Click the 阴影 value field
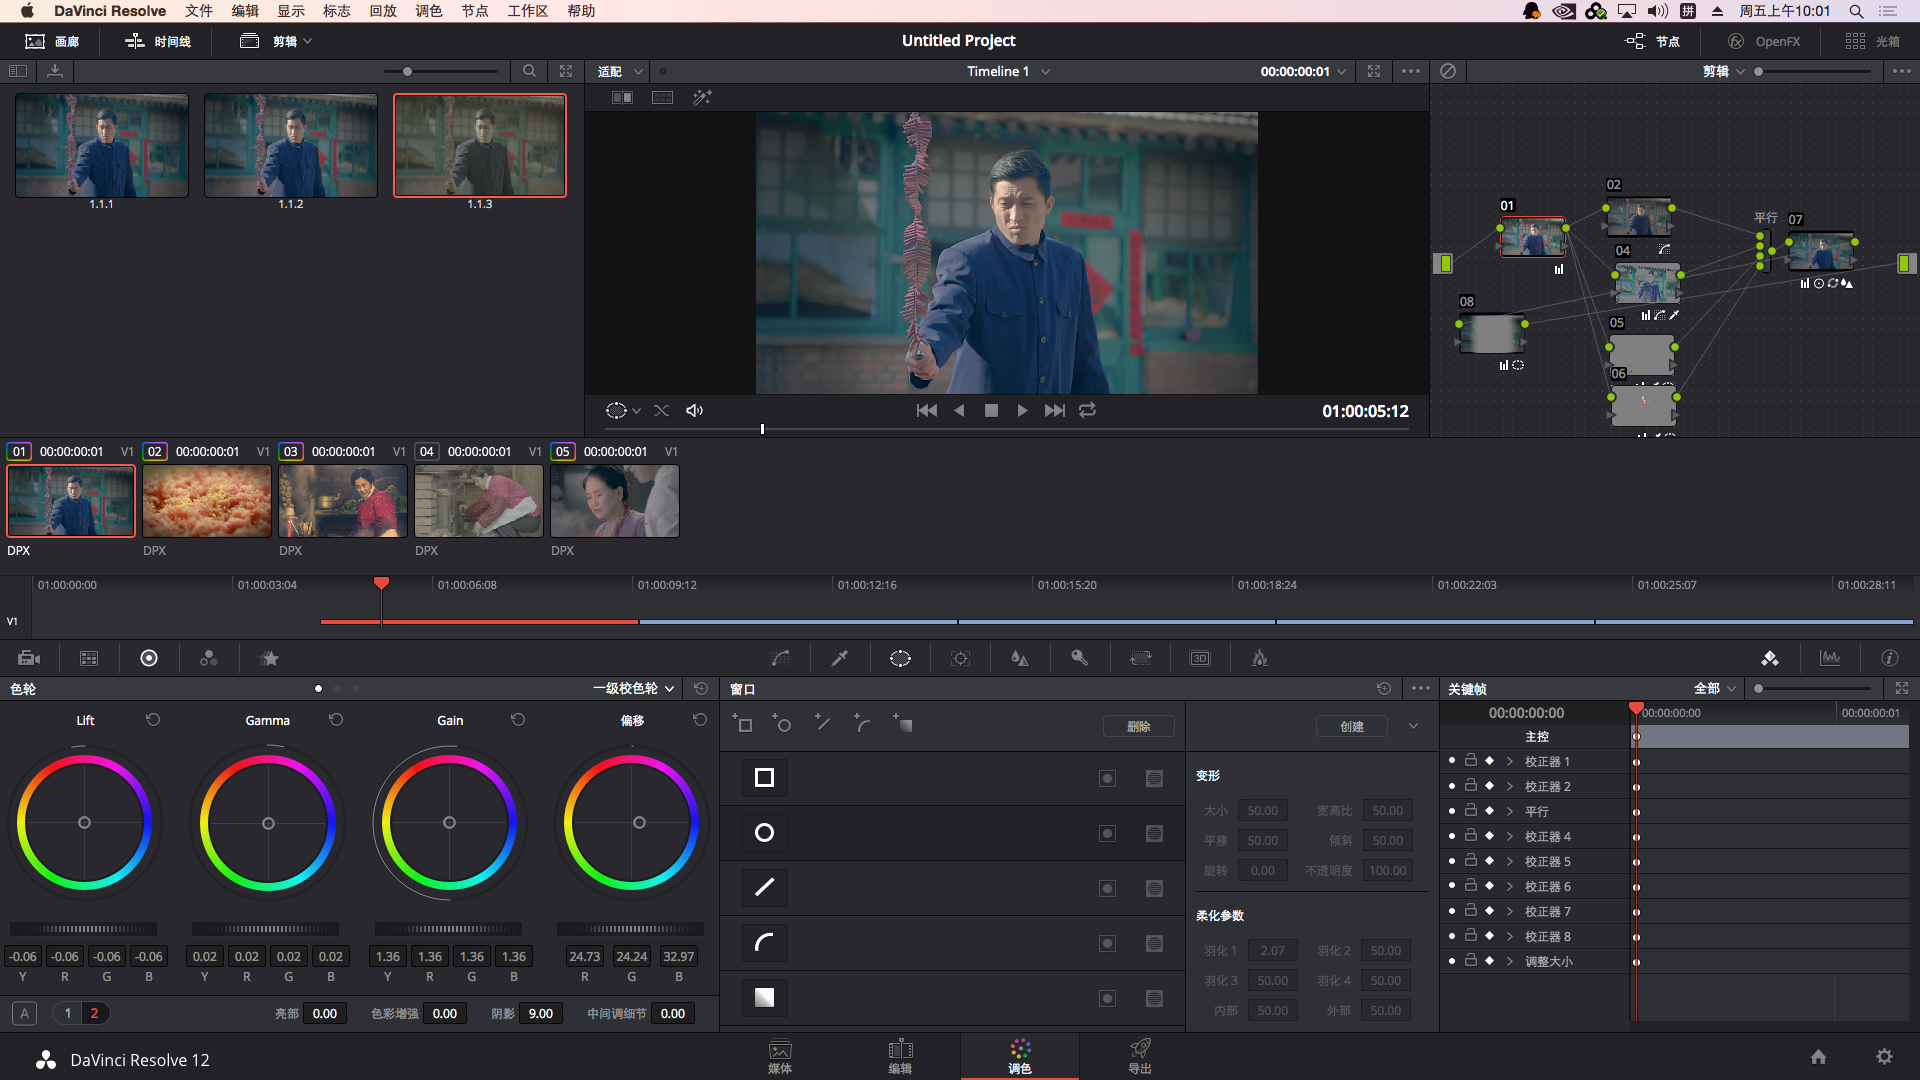The width and height of the screenshot is (1920, 1080). coord(541,1013)
